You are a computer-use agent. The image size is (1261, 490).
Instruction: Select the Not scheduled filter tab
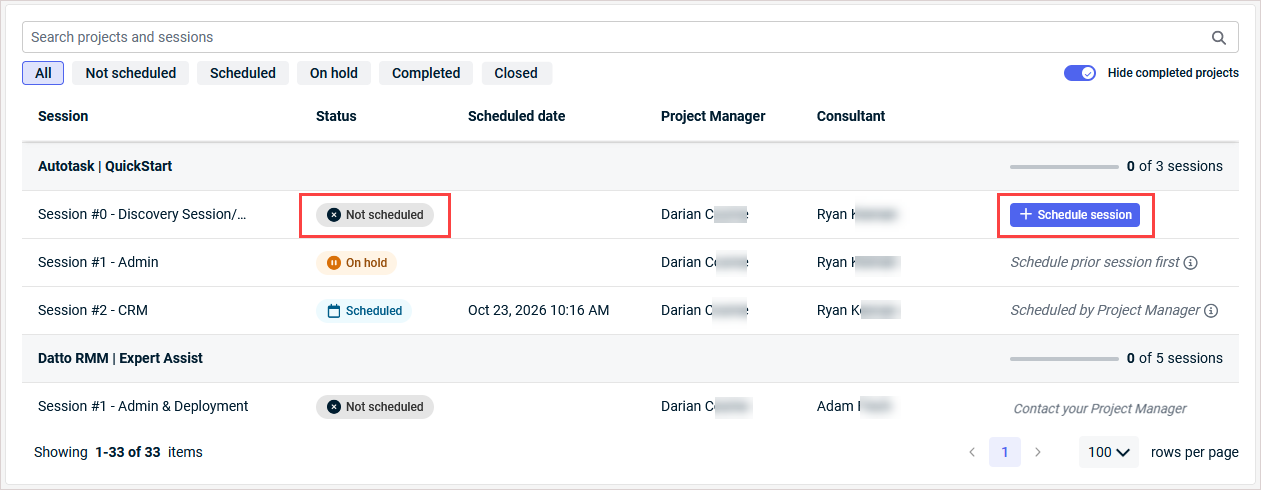pyautogui.click(x=131, y=73)
